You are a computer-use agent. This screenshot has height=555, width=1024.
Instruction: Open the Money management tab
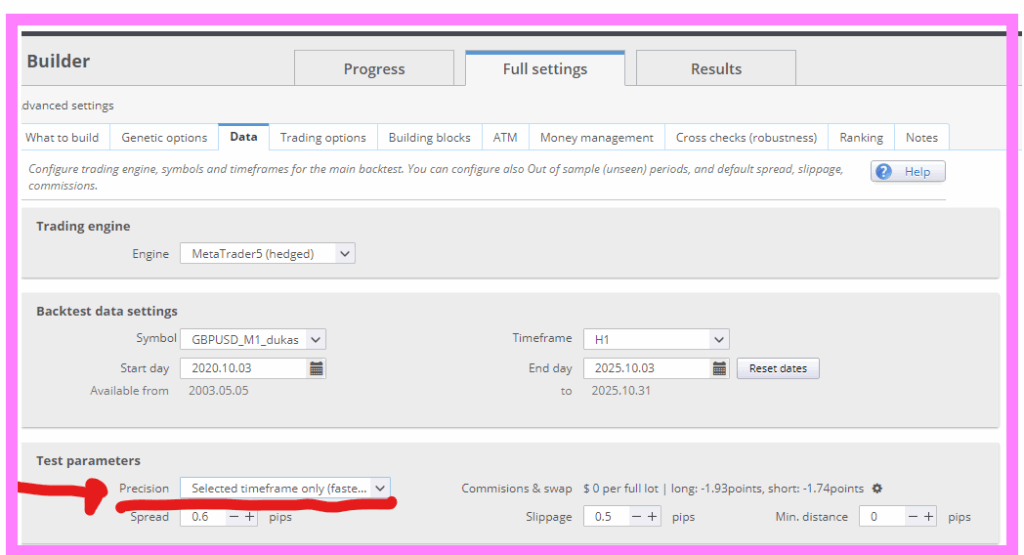596,137
